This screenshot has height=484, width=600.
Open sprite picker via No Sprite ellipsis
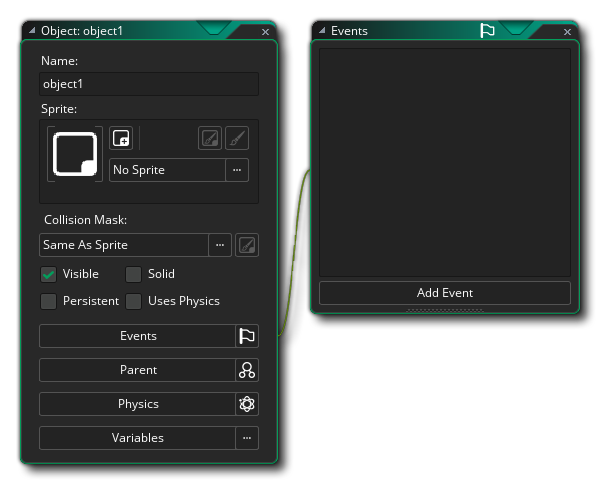click(x=237, y=170)
